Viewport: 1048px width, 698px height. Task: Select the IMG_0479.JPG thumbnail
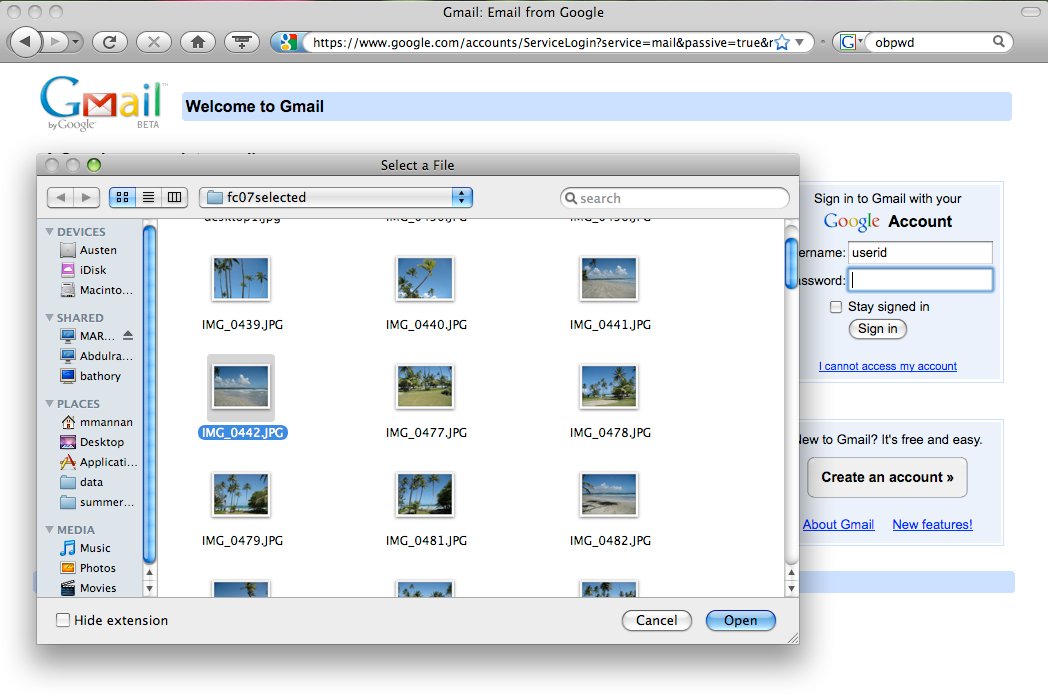241,495
